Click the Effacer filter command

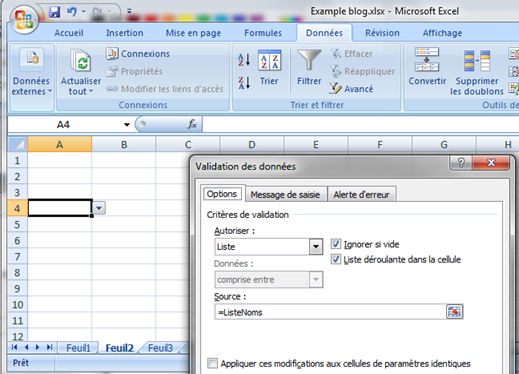pyautogui.click(x=351, y=54)
